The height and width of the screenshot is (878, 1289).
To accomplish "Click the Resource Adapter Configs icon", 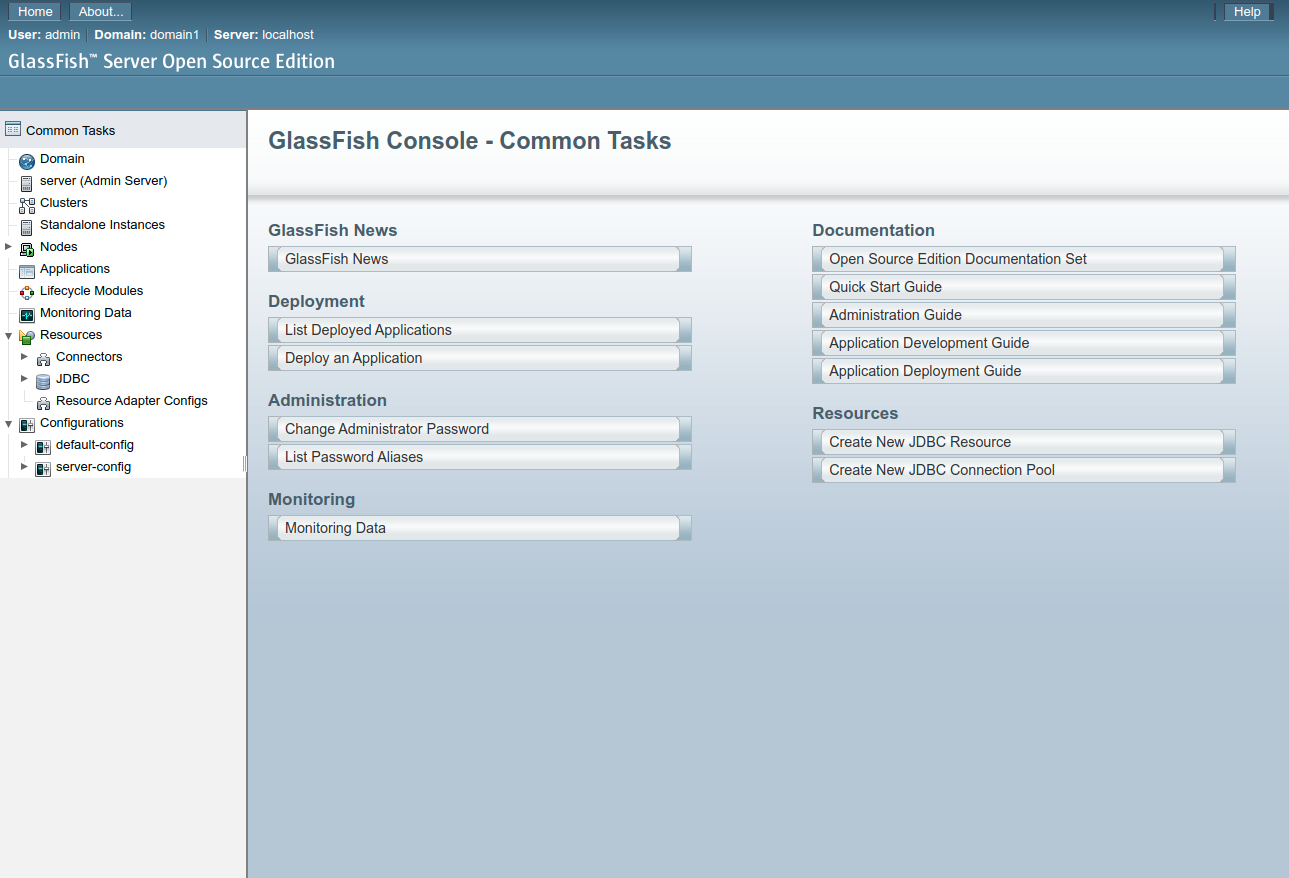I will coord(43,402).
